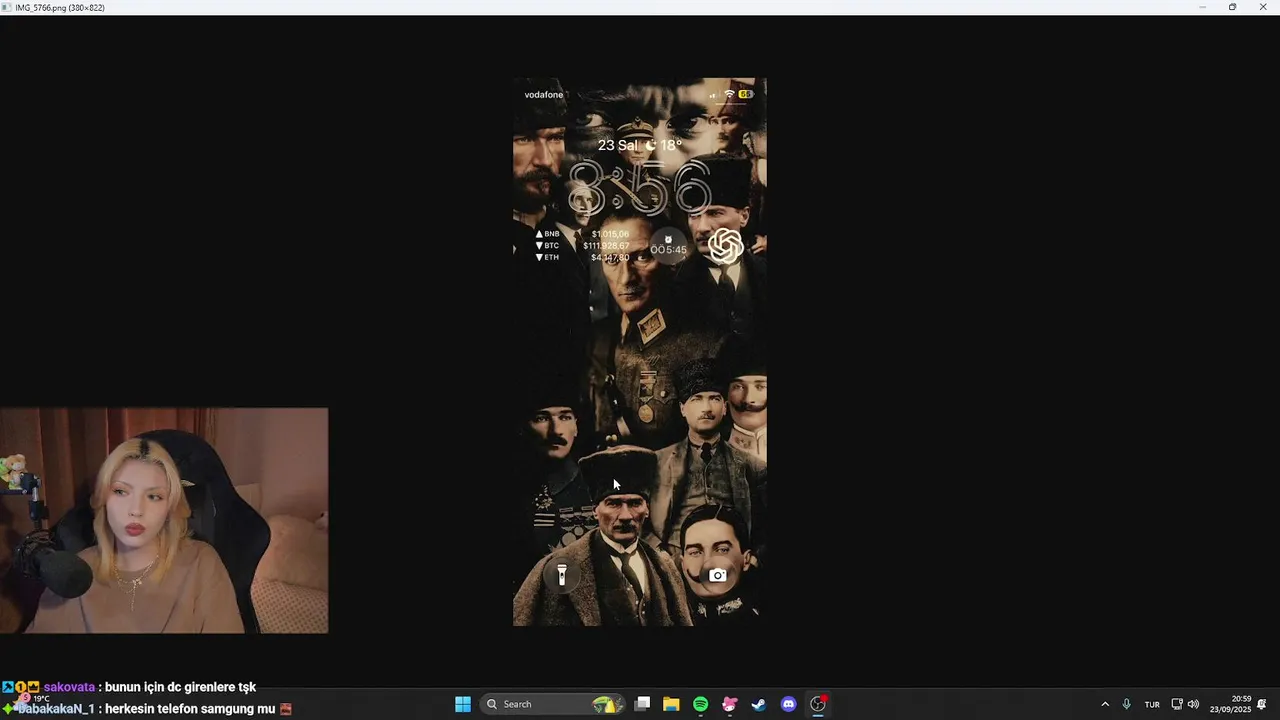Click the microphone tray icon

(x=1127, y=704)
